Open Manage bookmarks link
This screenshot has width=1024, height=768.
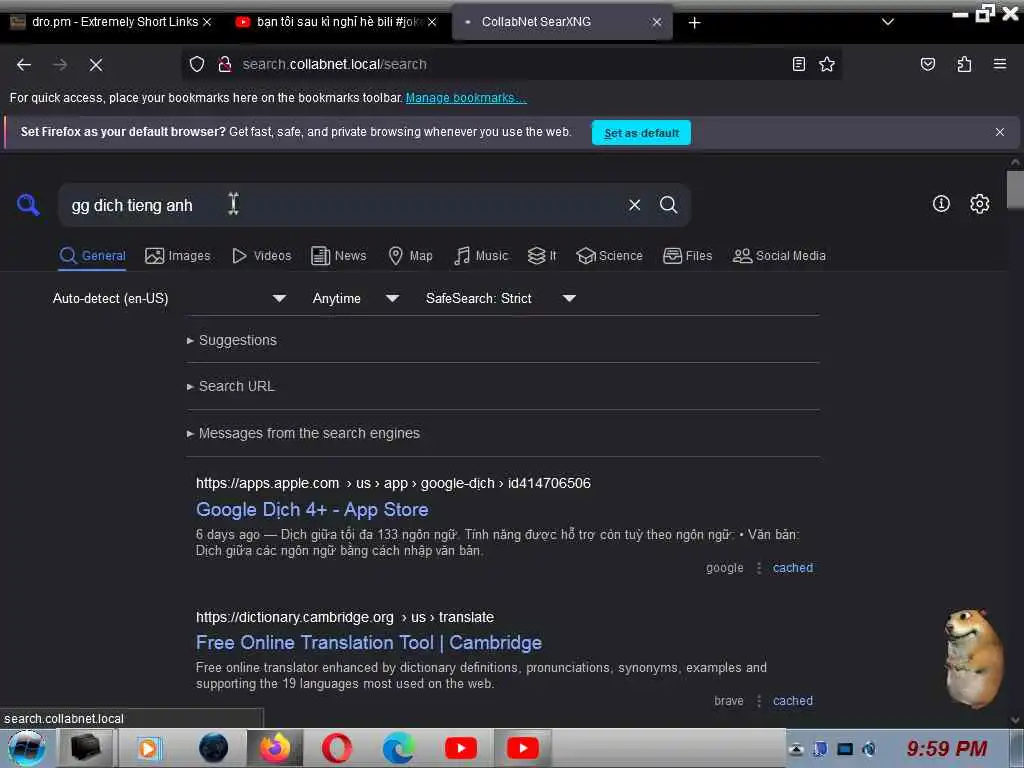coord(466,97)
